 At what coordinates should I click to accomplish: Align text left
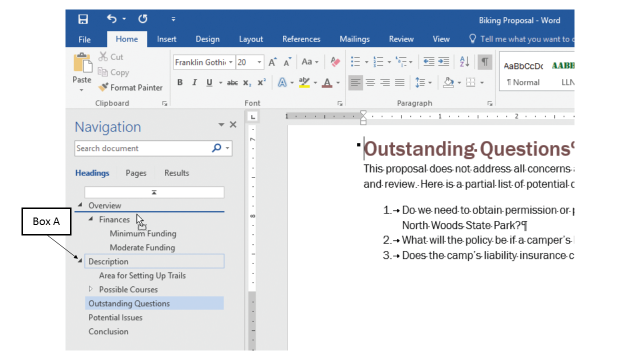[x=356, y=82]
